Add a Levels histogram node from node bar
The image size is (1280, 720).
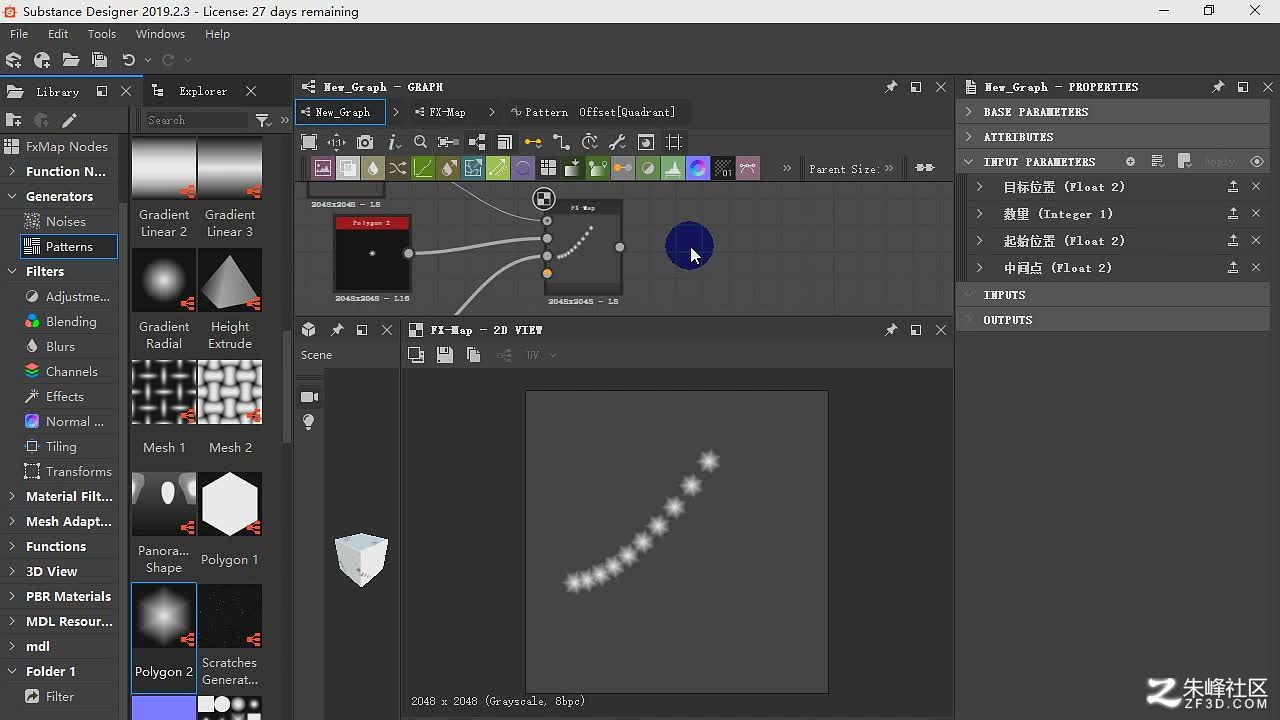673,168
